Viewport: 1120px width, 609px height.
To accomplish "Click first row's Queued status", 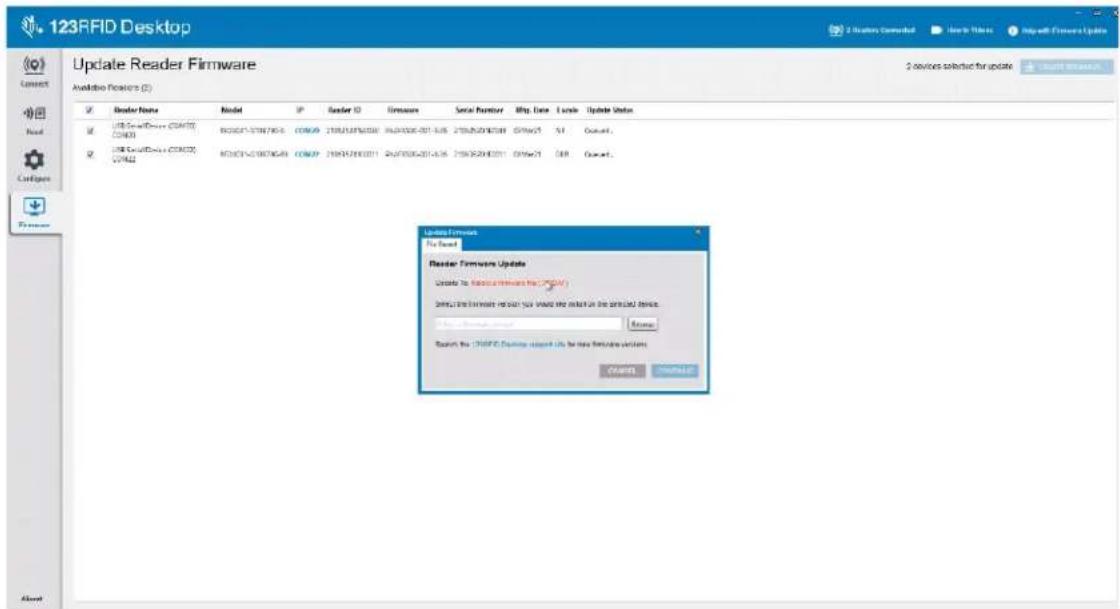I will 598,131.
